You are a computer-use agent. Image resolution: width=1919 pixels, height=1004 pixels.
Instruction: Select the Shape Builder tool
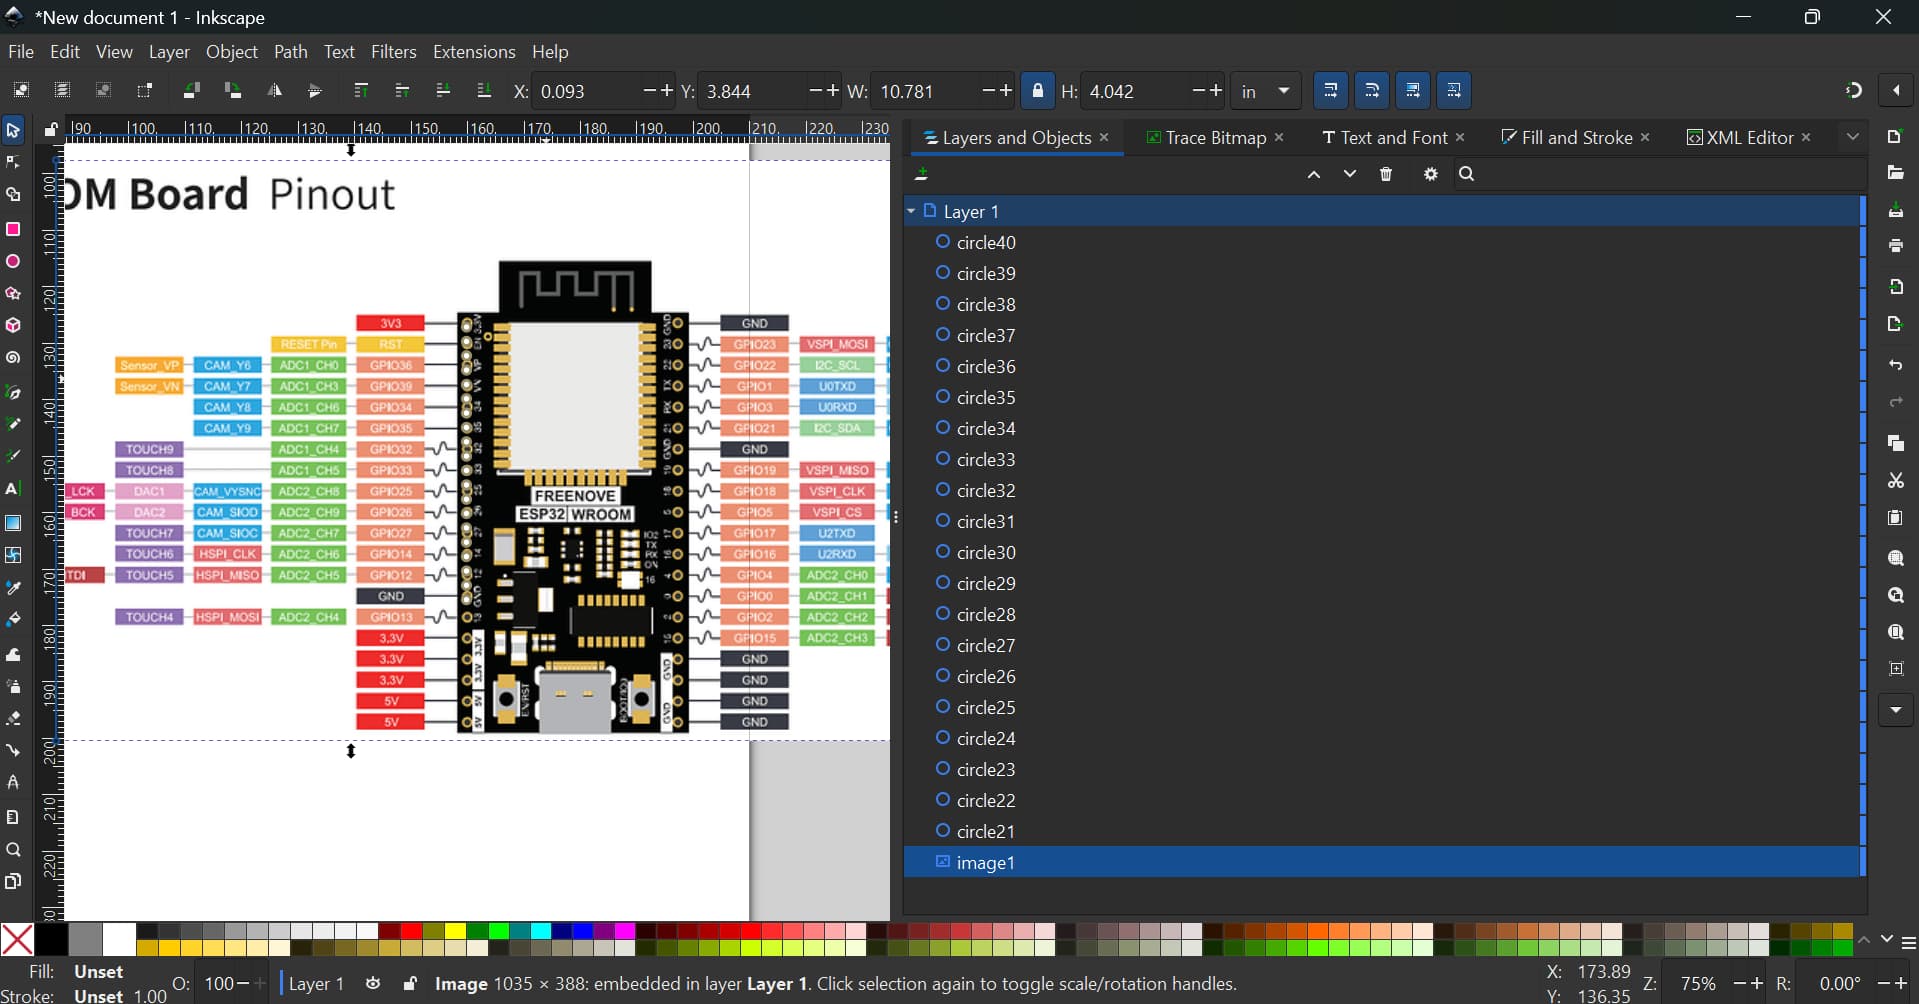tap(13, 195)
